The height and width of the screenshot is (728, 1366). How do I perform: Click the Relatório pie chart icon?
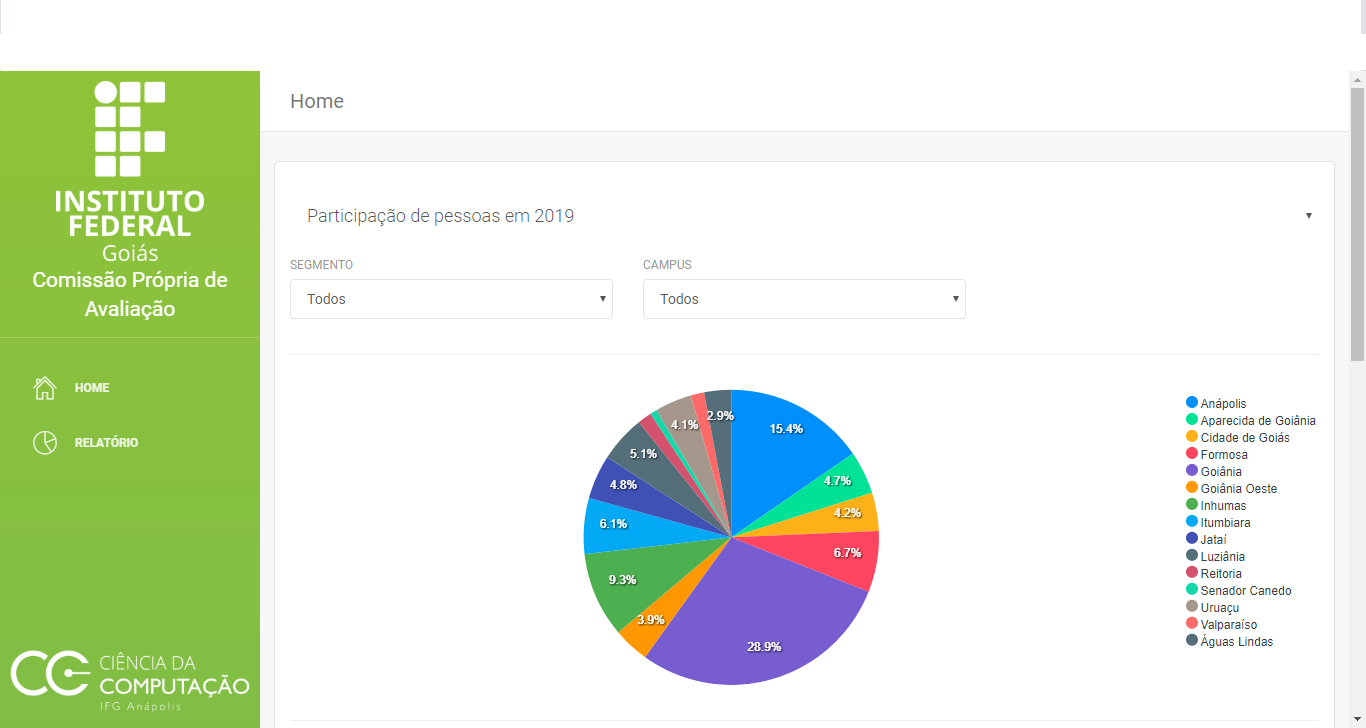pyautogui.click(x=45, y=443)
